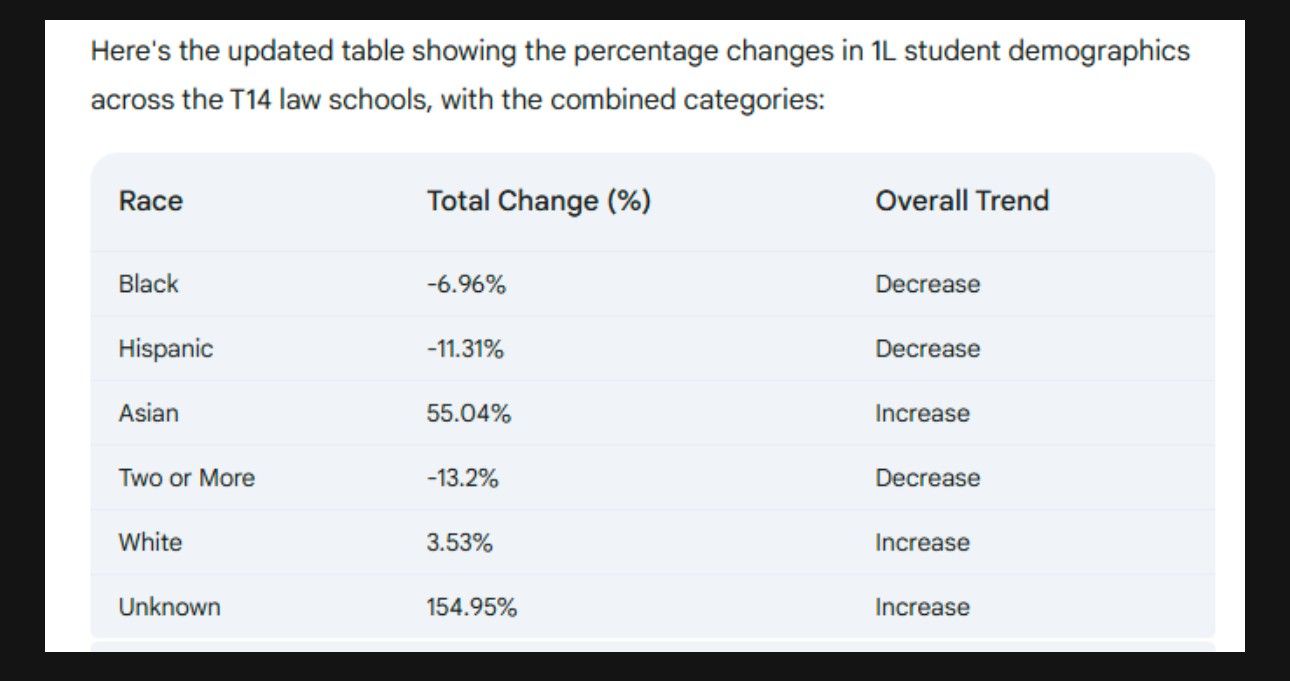The height and width of the screenshot is (681, 1290).
Task: Select the Asian row label
Action: 148,413
